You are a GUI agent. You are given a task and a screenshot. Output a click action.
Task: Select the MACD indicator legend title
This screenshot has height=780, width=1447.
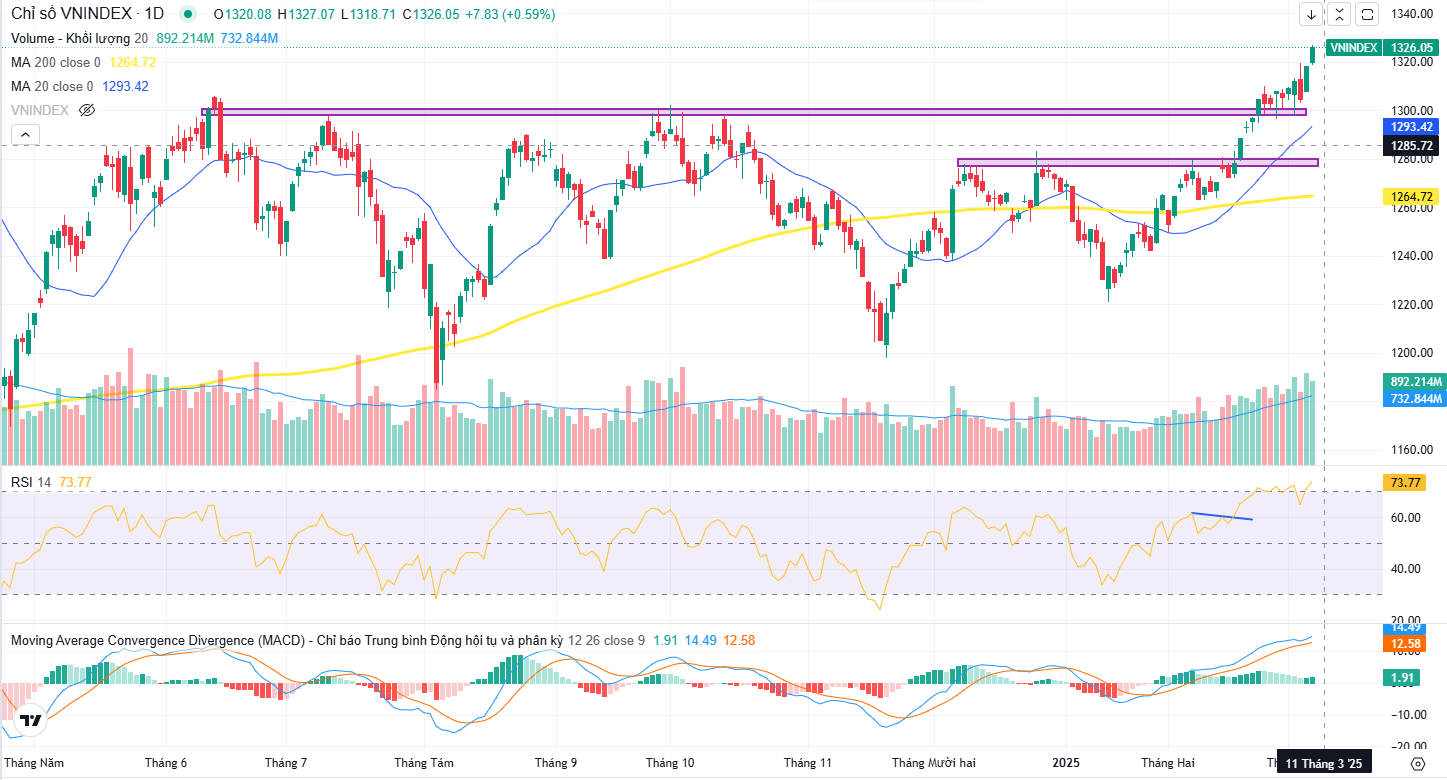[287, 640]
